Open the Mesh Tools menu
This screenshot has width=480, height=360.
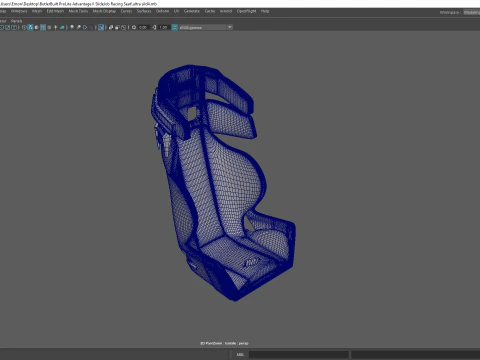[x=78, y=11]
